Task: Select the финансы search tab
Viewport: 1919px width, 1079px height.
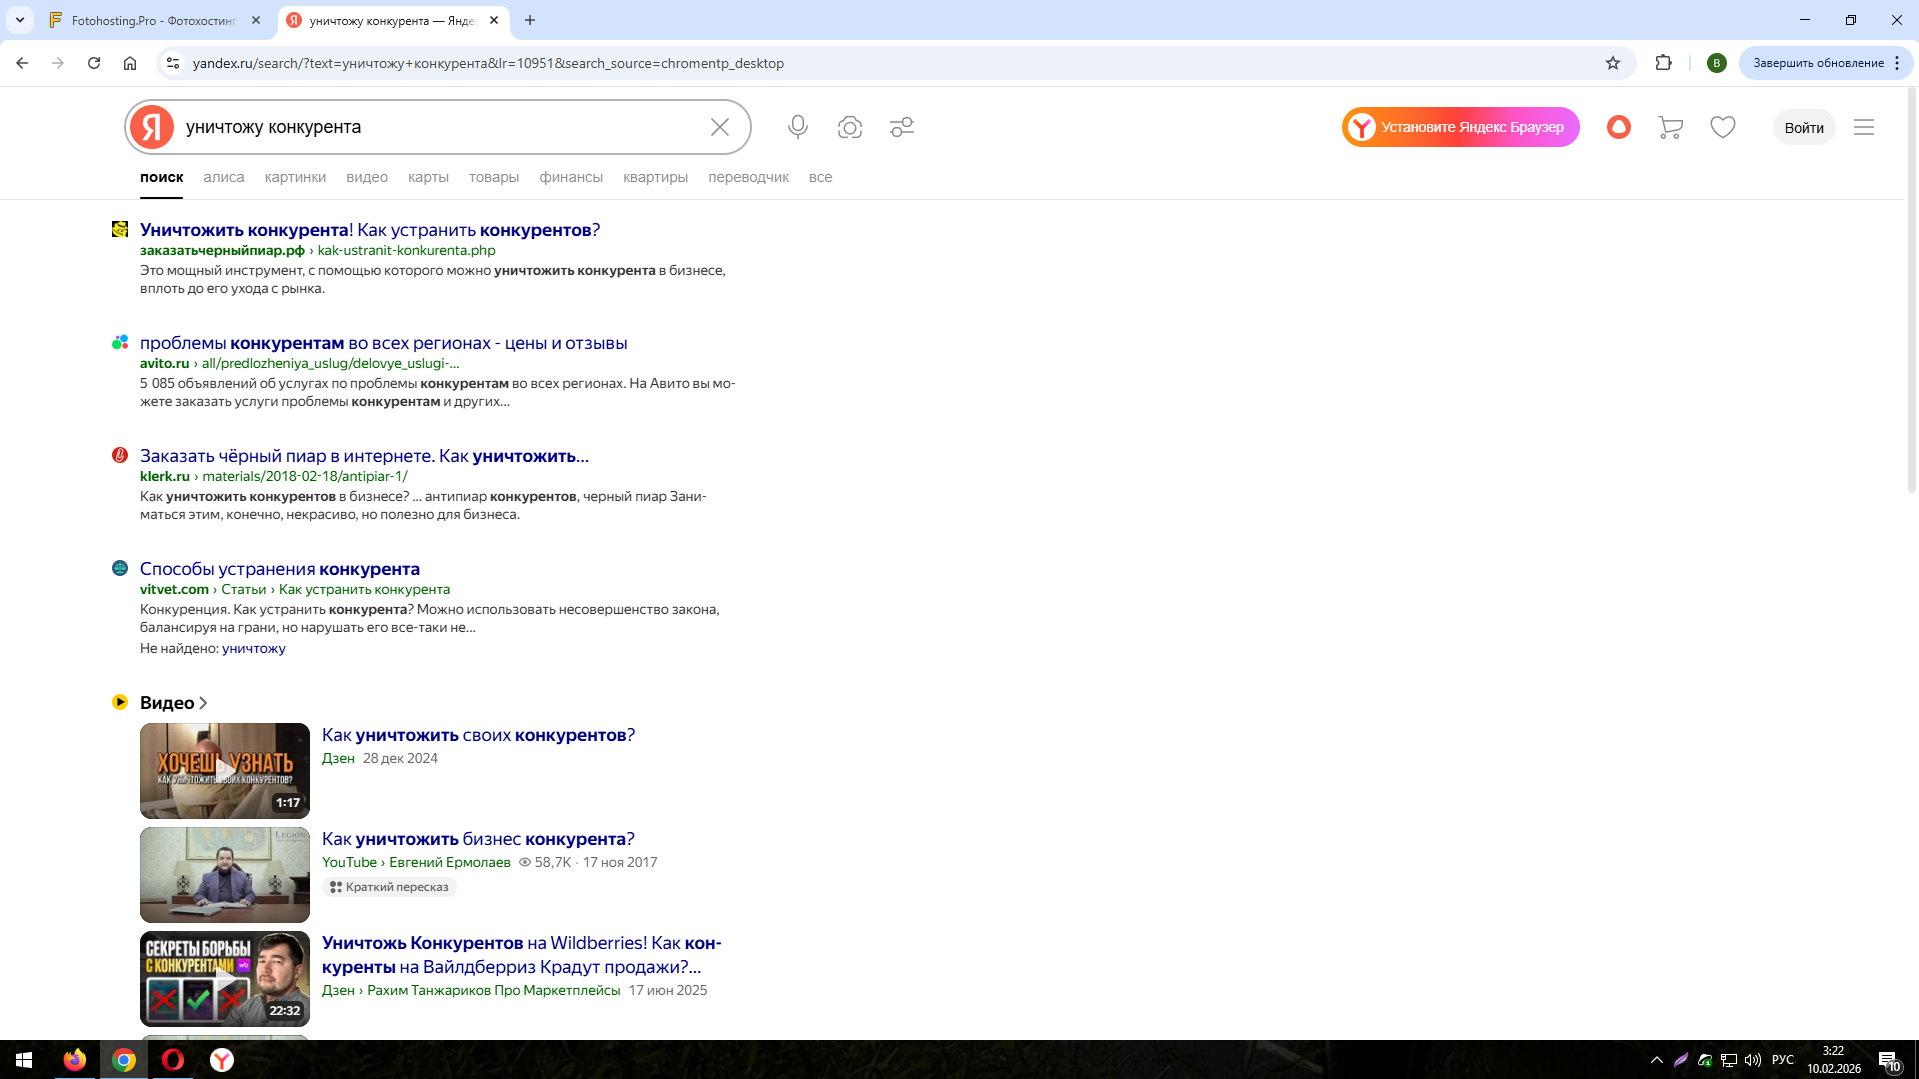Action: point(571,177)
